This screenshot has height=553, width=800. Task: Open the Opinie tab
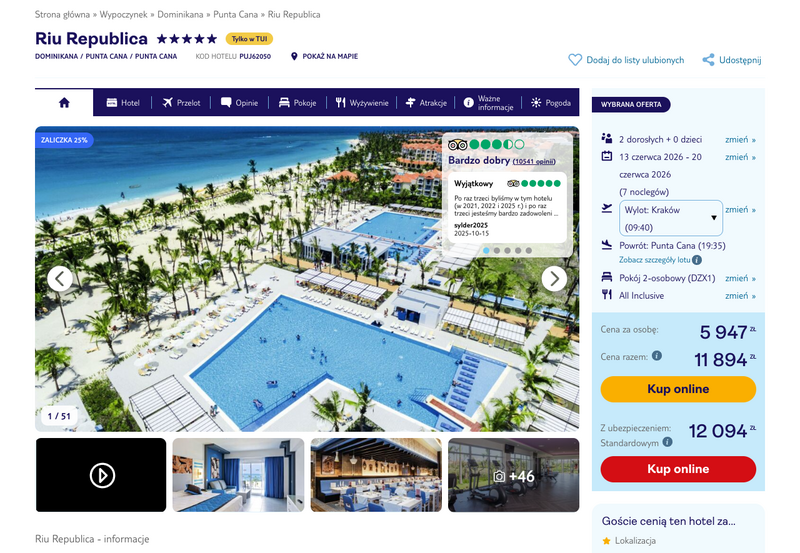tap(239, 103)
